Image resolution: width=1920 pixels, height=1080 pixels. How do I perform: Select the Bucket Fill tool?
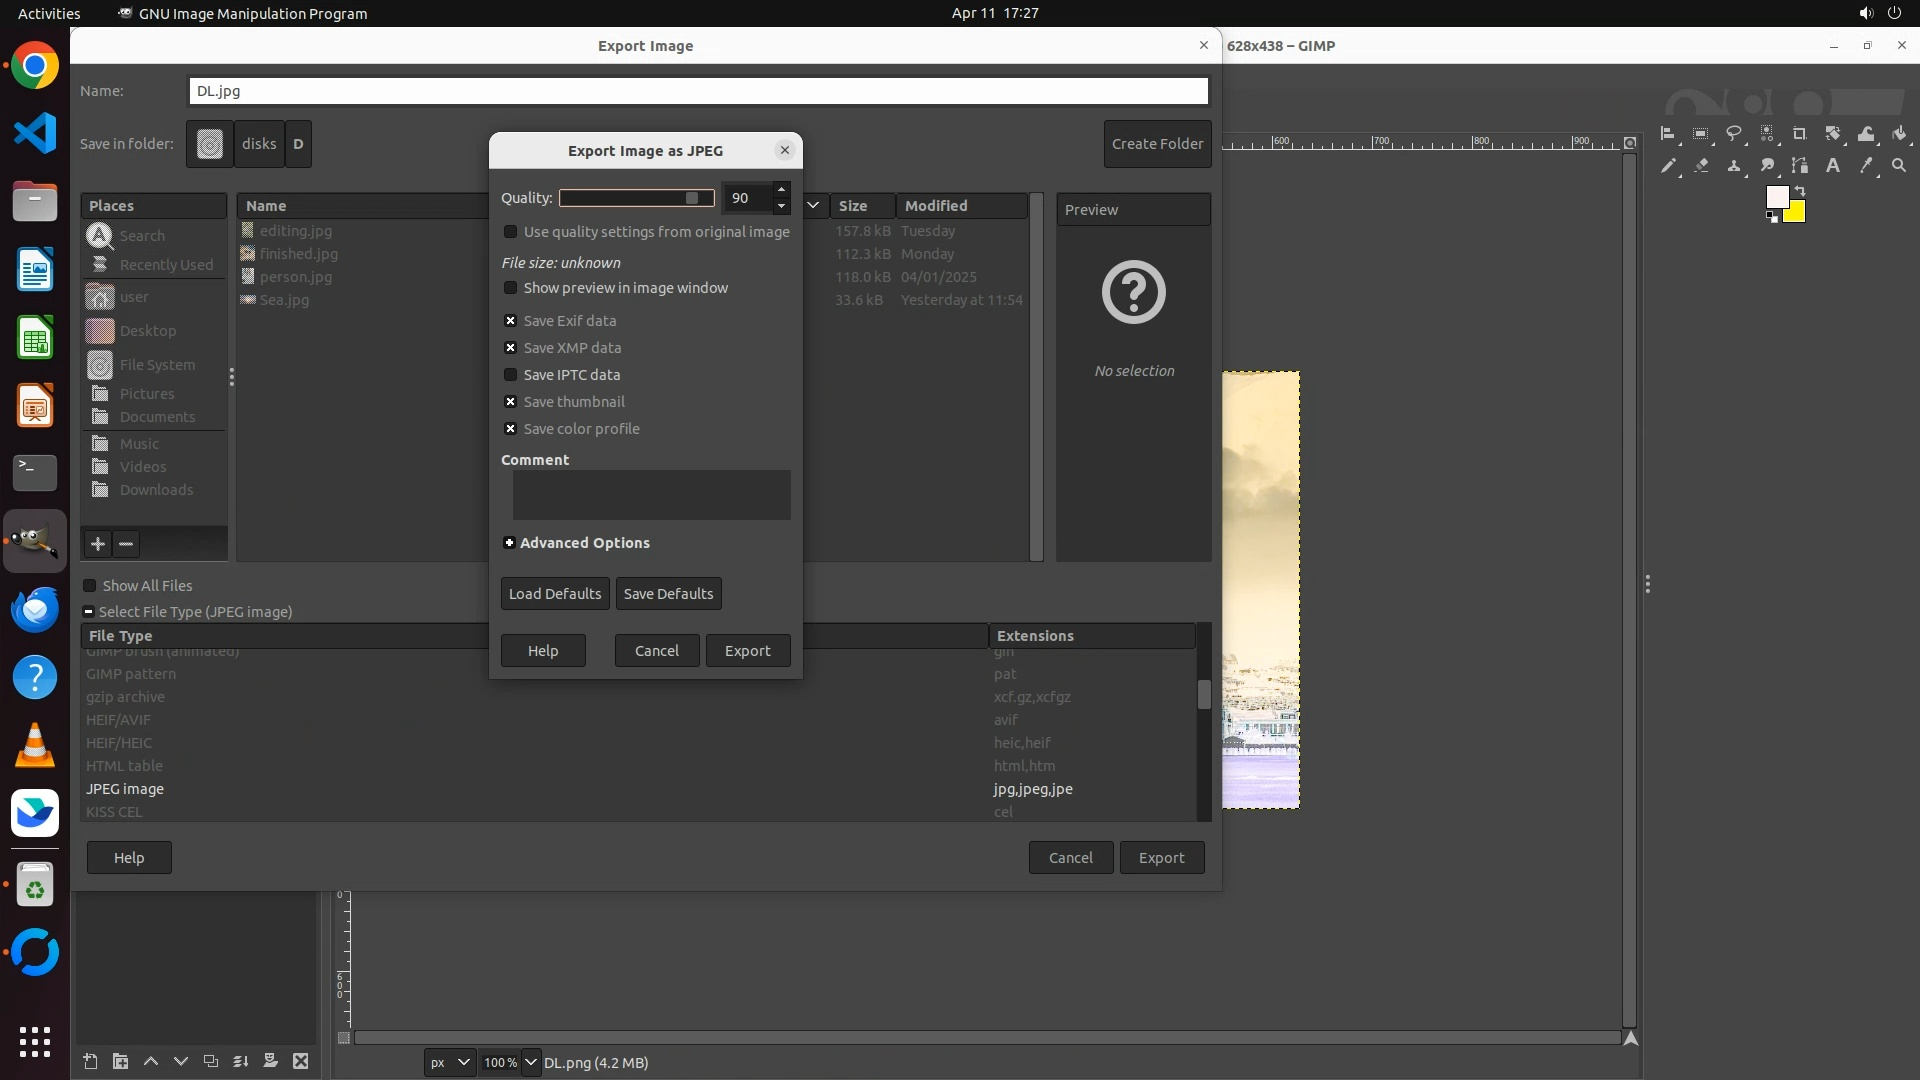tap(1899, 134)
